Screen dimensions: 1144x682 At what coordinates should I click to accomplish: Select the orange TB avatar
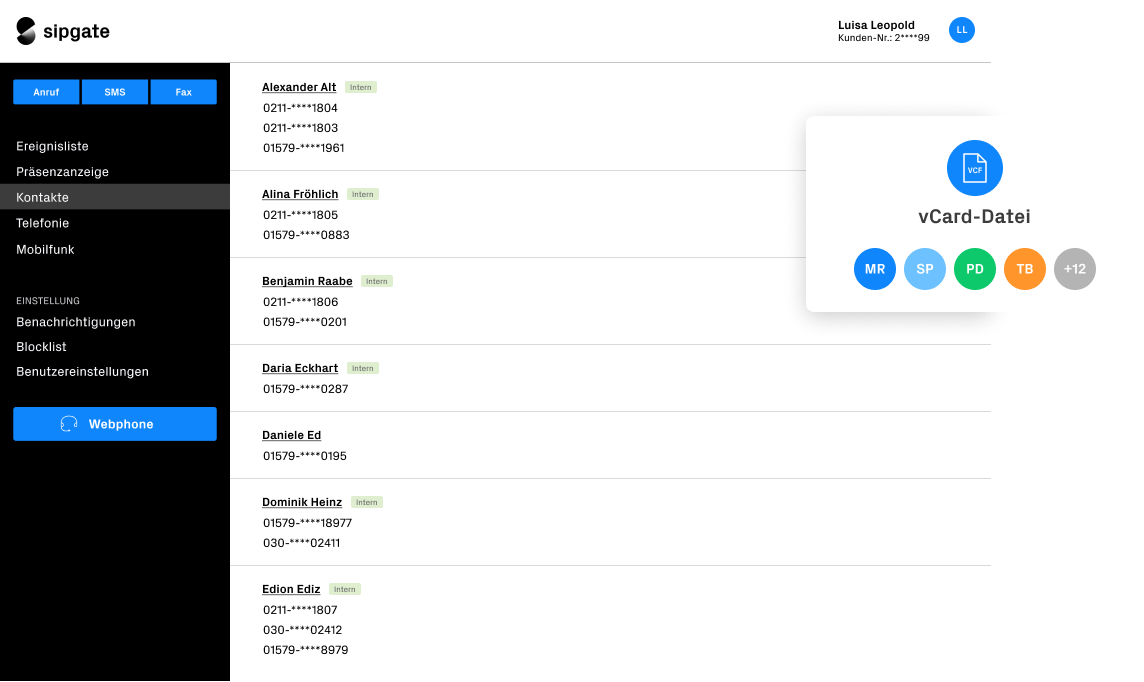pyautogui.click(x=1025, y=269)
